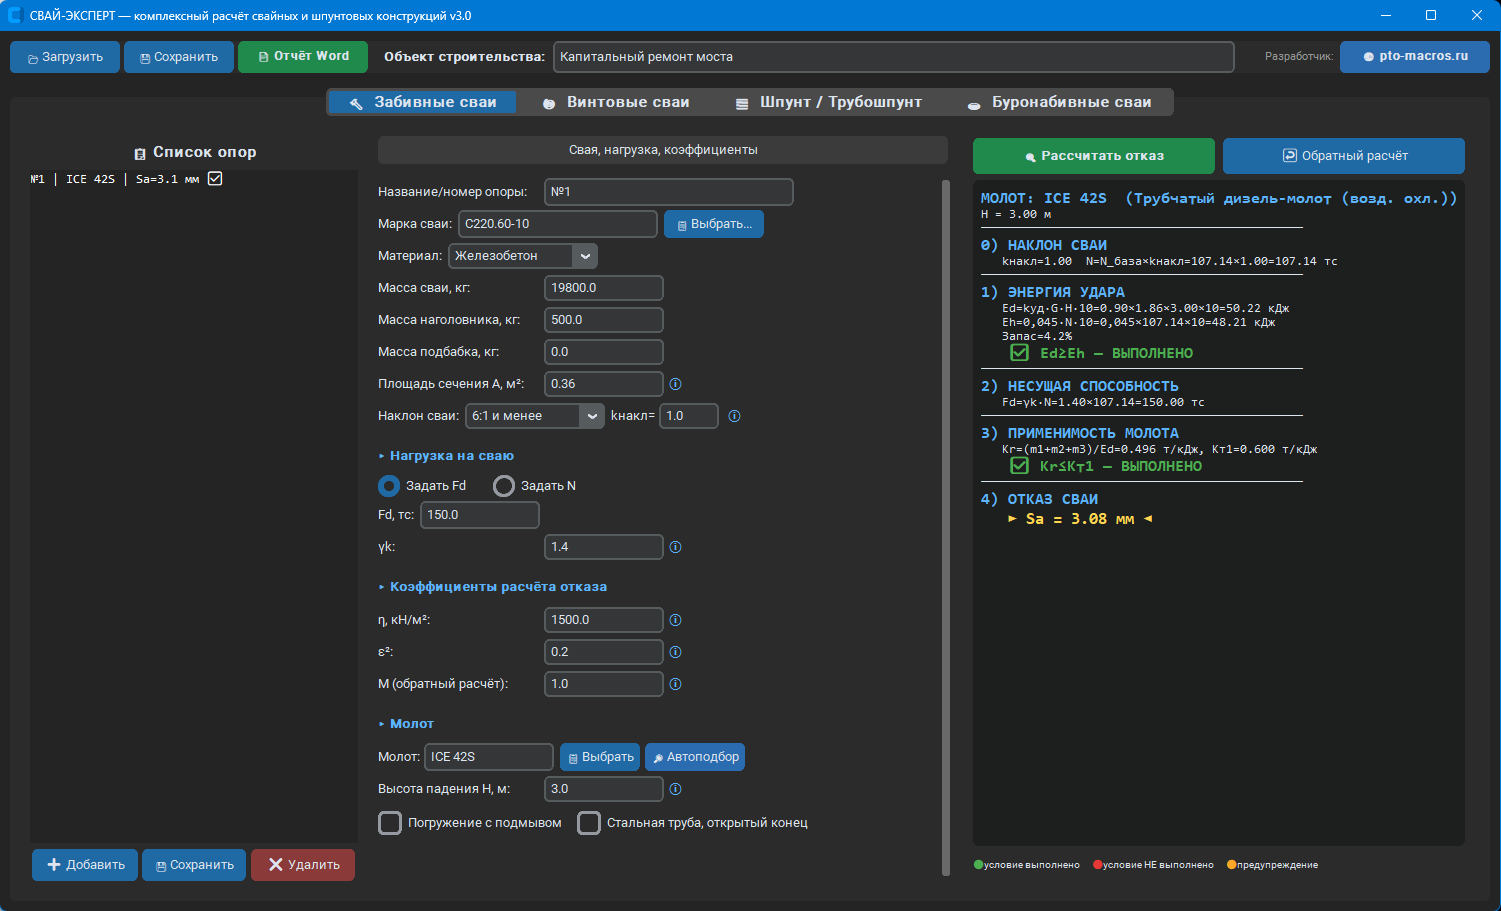1501x911 pixels.
Task: Click info icon for М (обратный расчёт)
Action: pyautogui.click(x=675, y=684)
